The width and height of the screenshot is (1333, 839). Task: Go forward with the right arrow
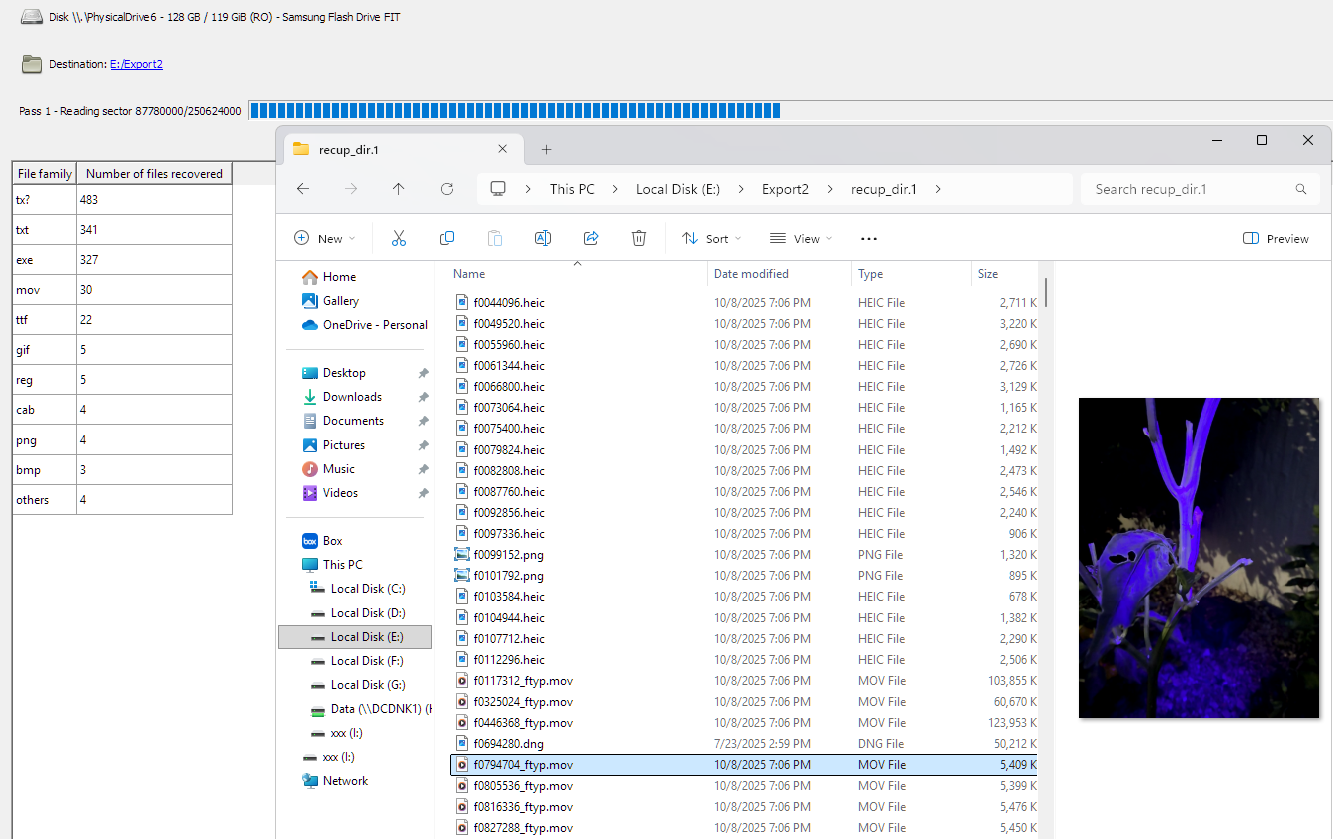point(351,189)
